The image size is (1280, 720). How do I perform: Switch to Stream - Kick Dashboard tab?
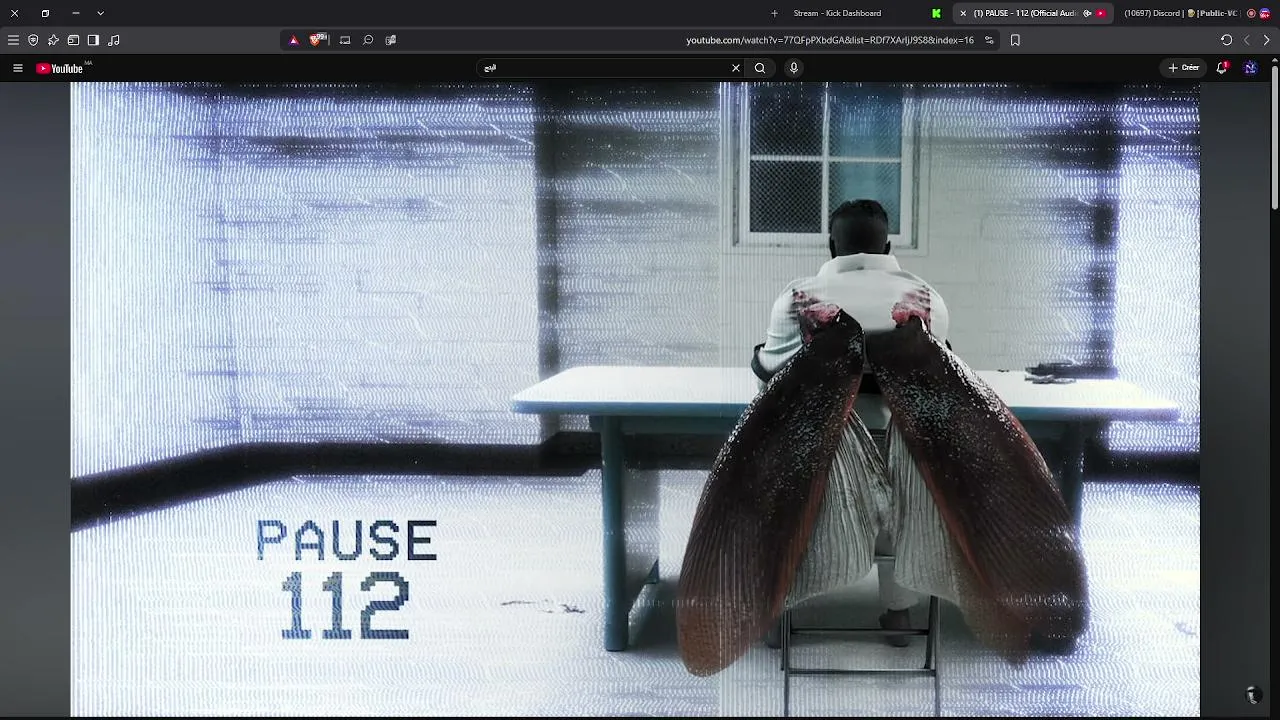[837, 13]
